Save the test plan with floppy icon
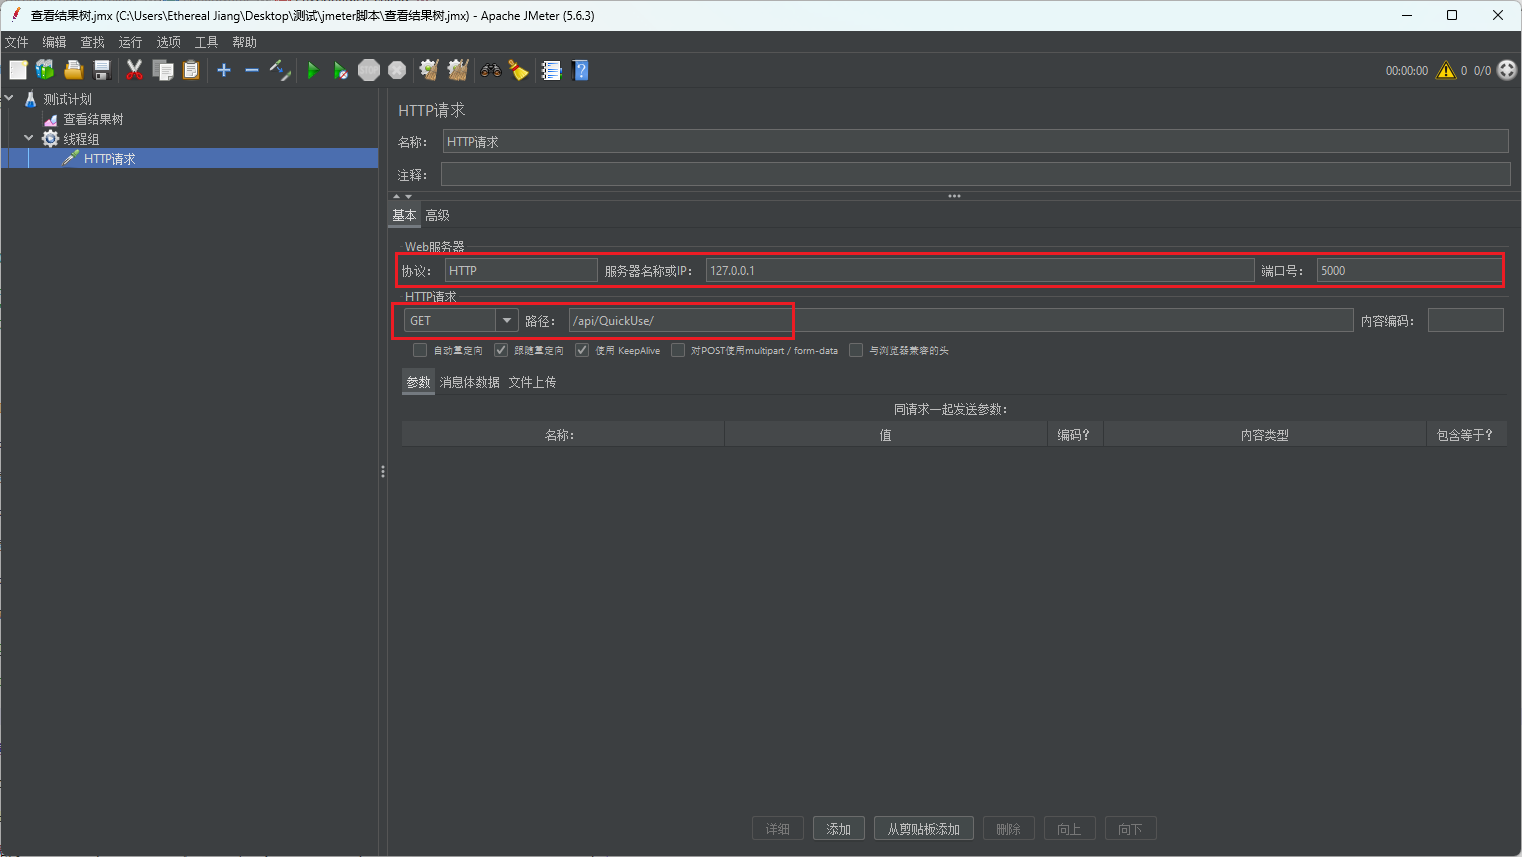Screen dimensions: 1522x857 click(101, 70)
